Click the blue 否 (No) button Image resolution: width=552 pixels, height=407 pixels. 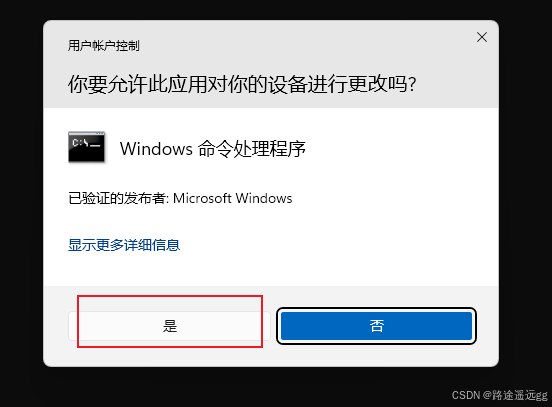coord(376,326)
